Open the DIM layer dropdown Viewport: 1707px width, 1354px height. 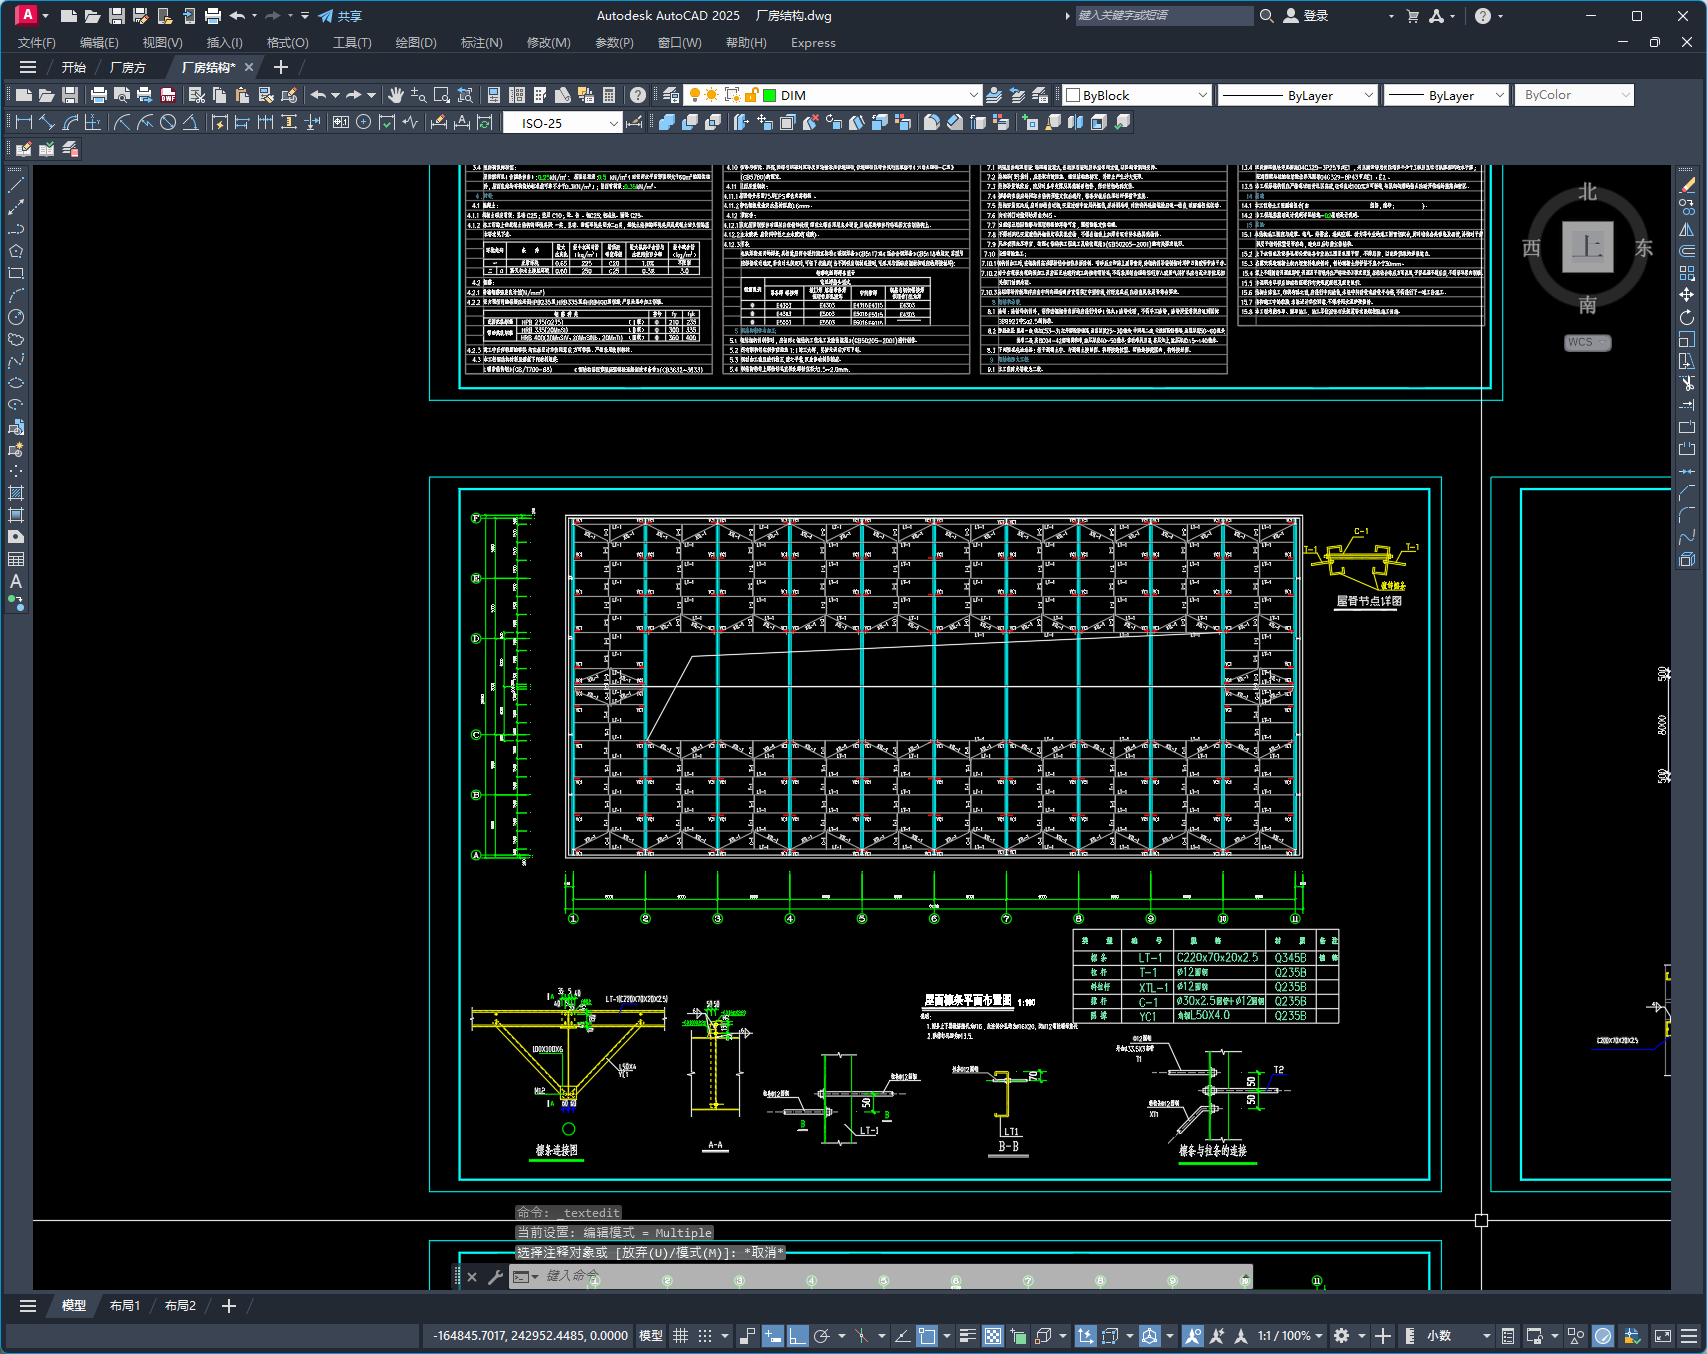[x=974, y=95]
